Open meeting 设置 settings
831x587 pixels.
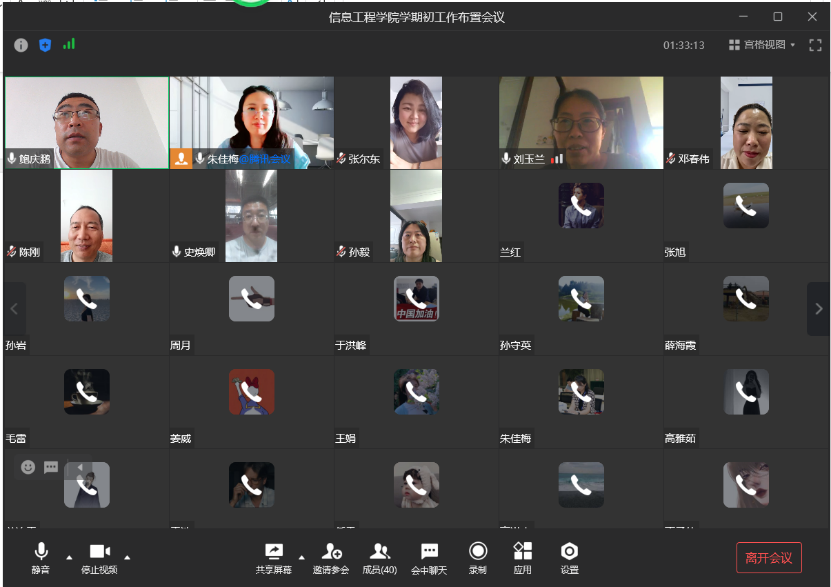tap(569, 558)
